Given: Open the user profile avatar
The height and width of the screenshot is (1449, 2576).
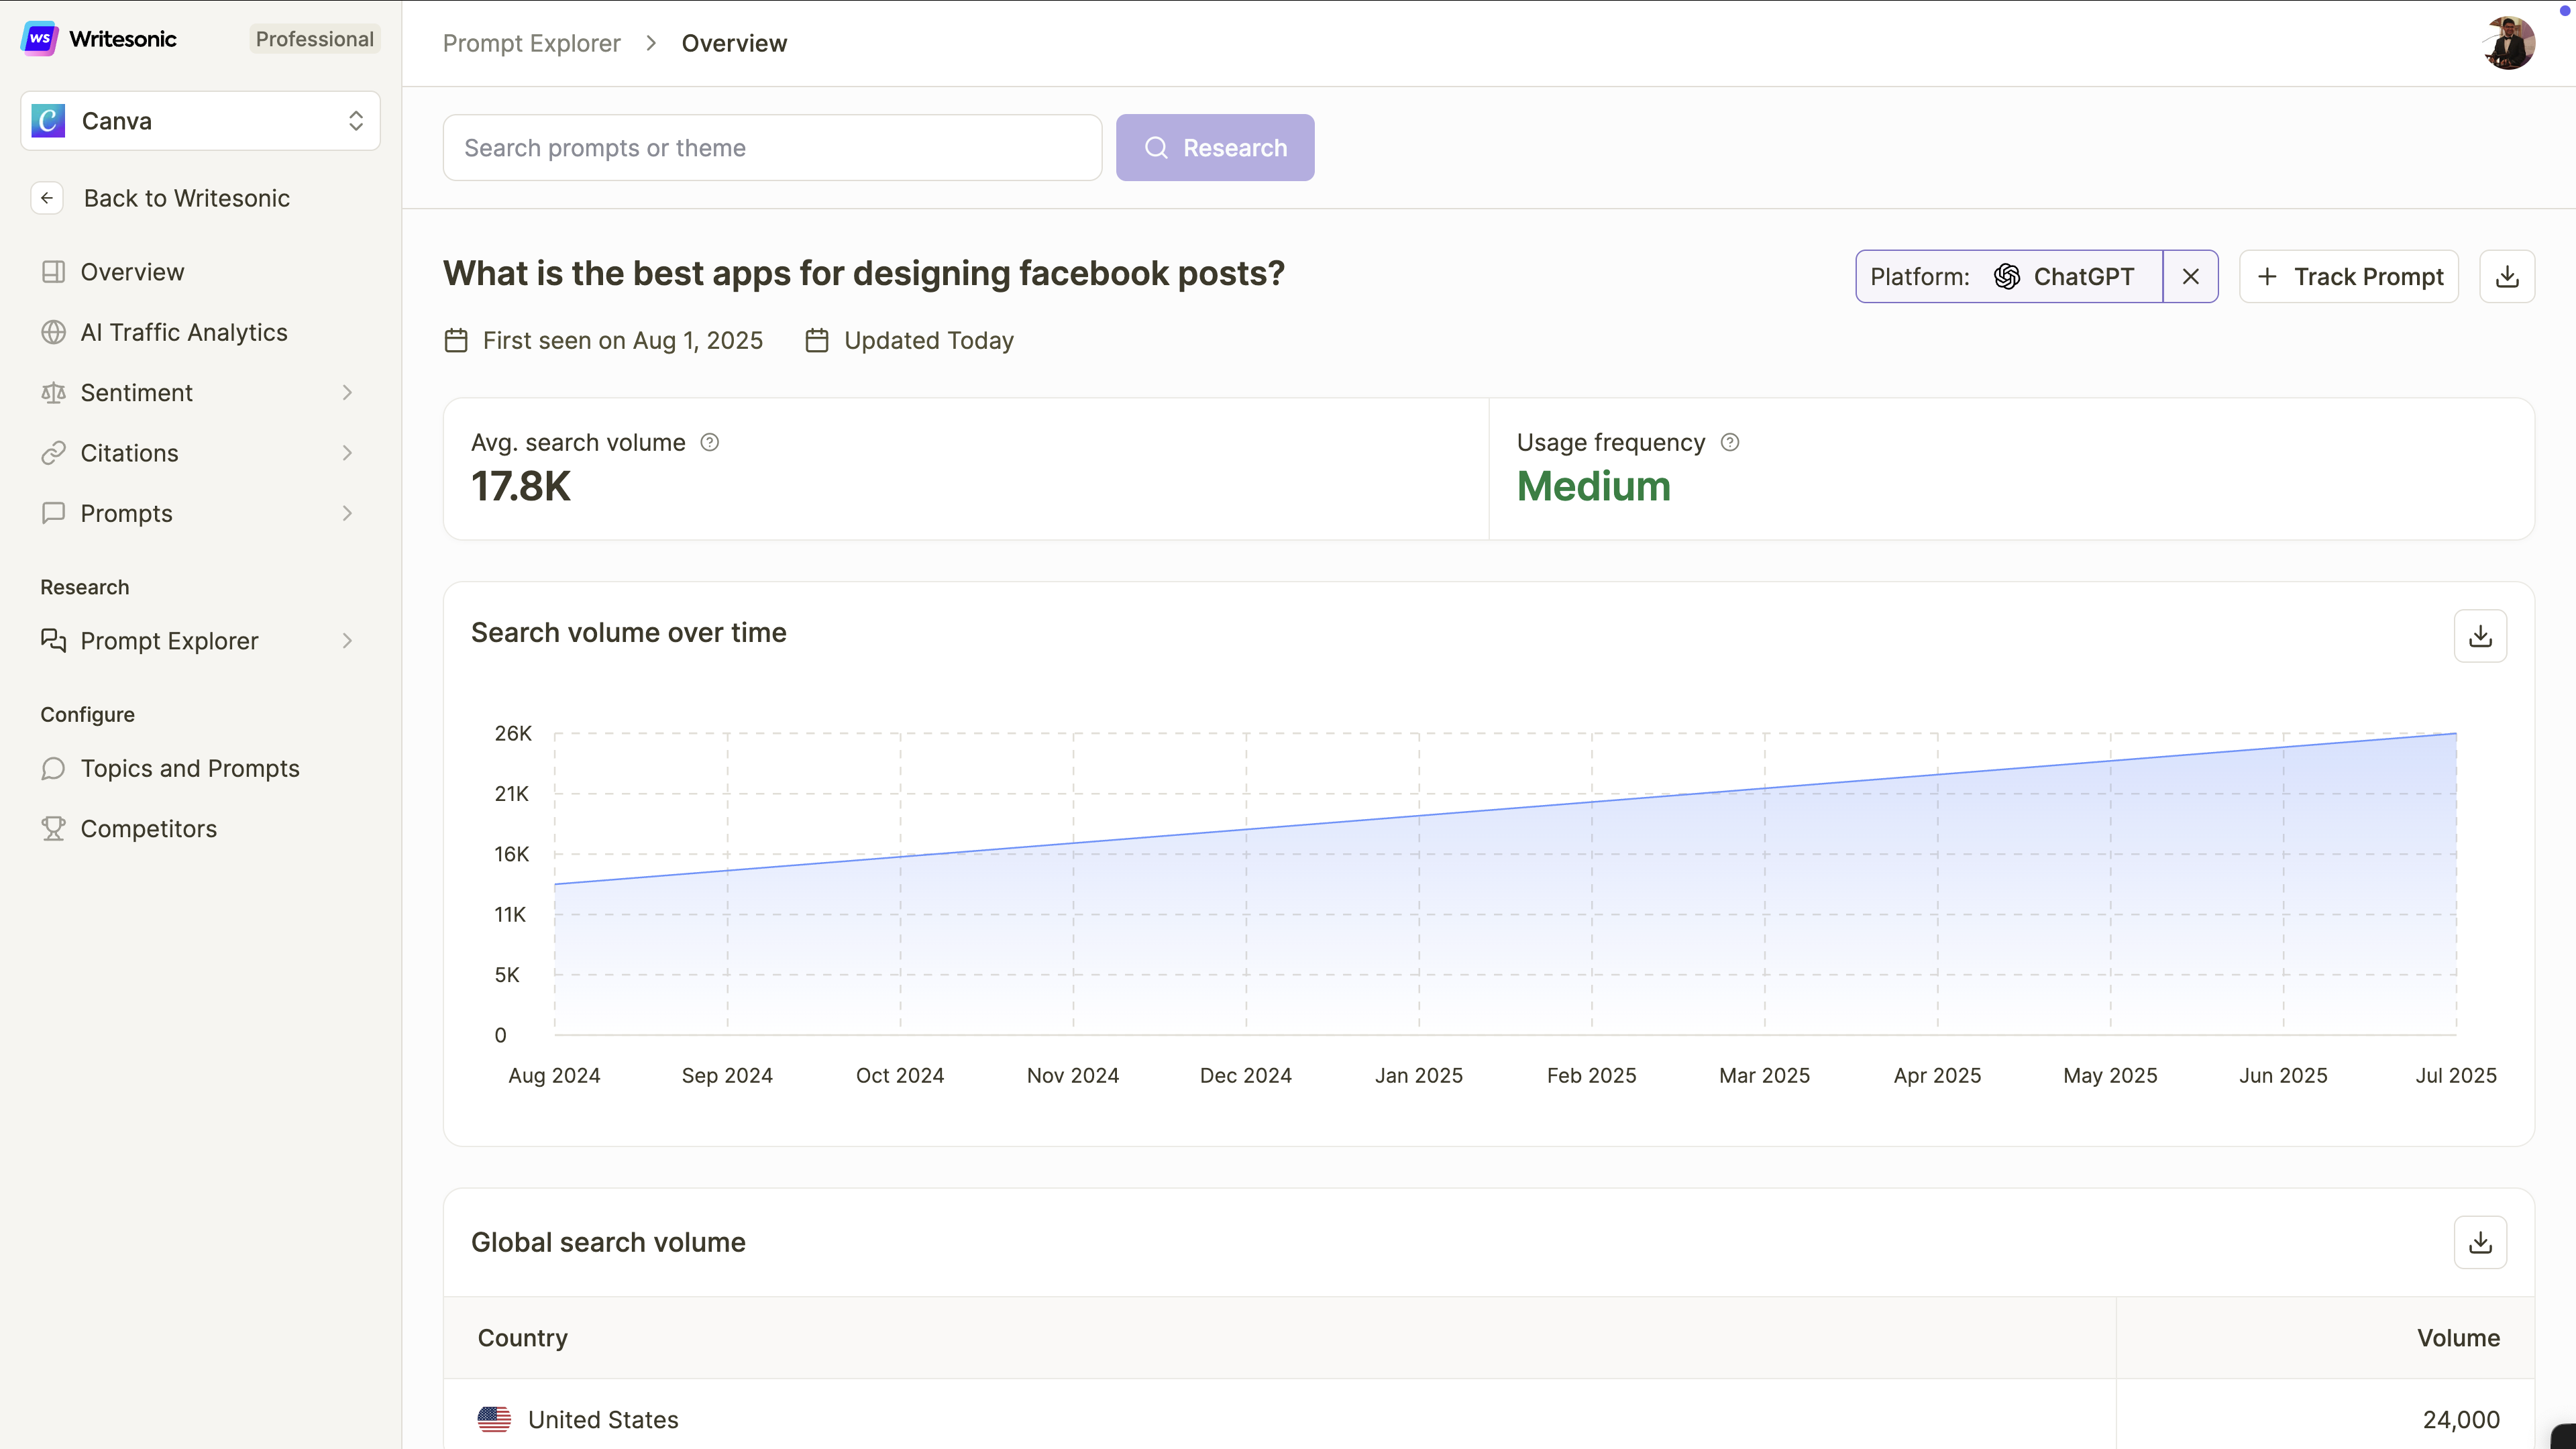Looking at the screenshot, I should (2508, 43).
